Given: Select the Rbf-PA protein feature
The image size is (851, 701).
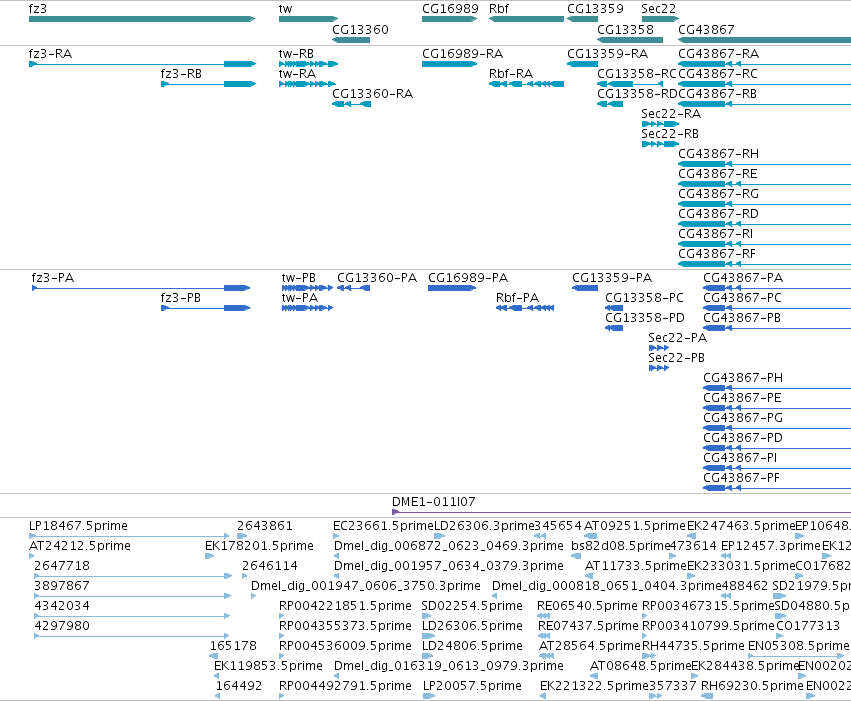Looking at the screenshot, I should (x=525, y=308).
